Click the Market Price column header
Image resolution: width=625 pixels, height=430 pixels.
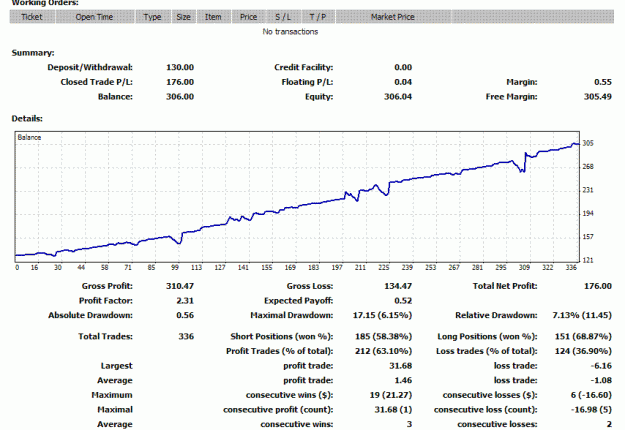click(393, 17)
